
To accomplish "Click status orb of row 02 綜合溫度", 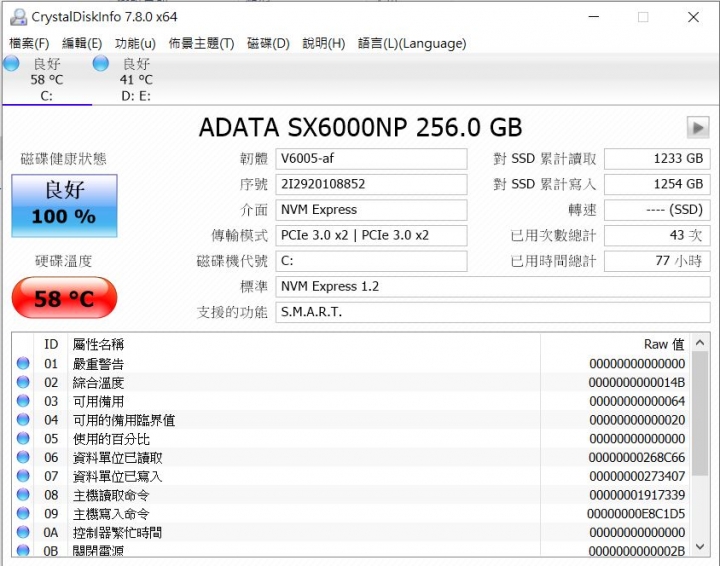I will pos(23,382).
